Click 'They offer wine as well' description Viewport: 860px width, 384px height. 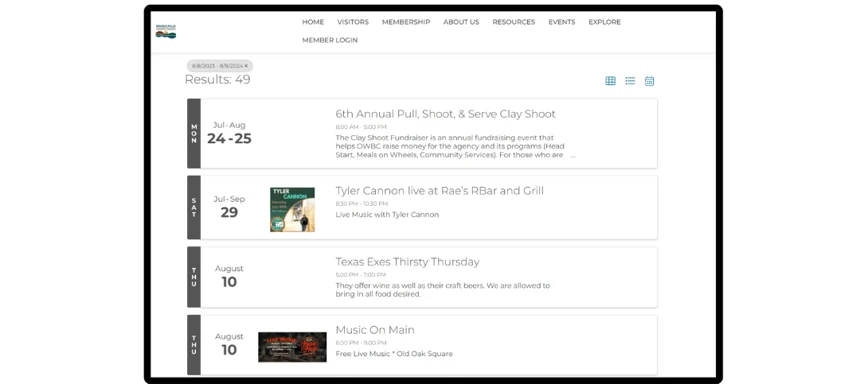tap(443, 290)
